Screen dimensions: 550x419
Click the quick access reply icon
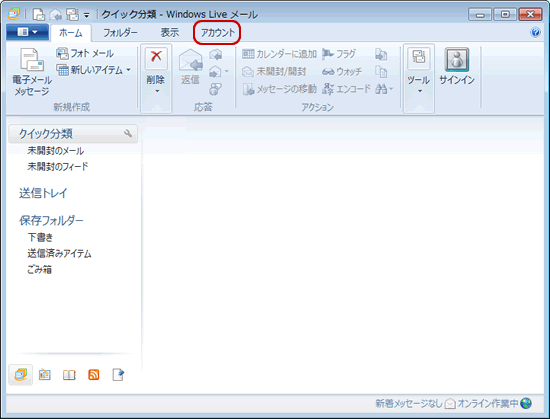(x=56, y=14)
